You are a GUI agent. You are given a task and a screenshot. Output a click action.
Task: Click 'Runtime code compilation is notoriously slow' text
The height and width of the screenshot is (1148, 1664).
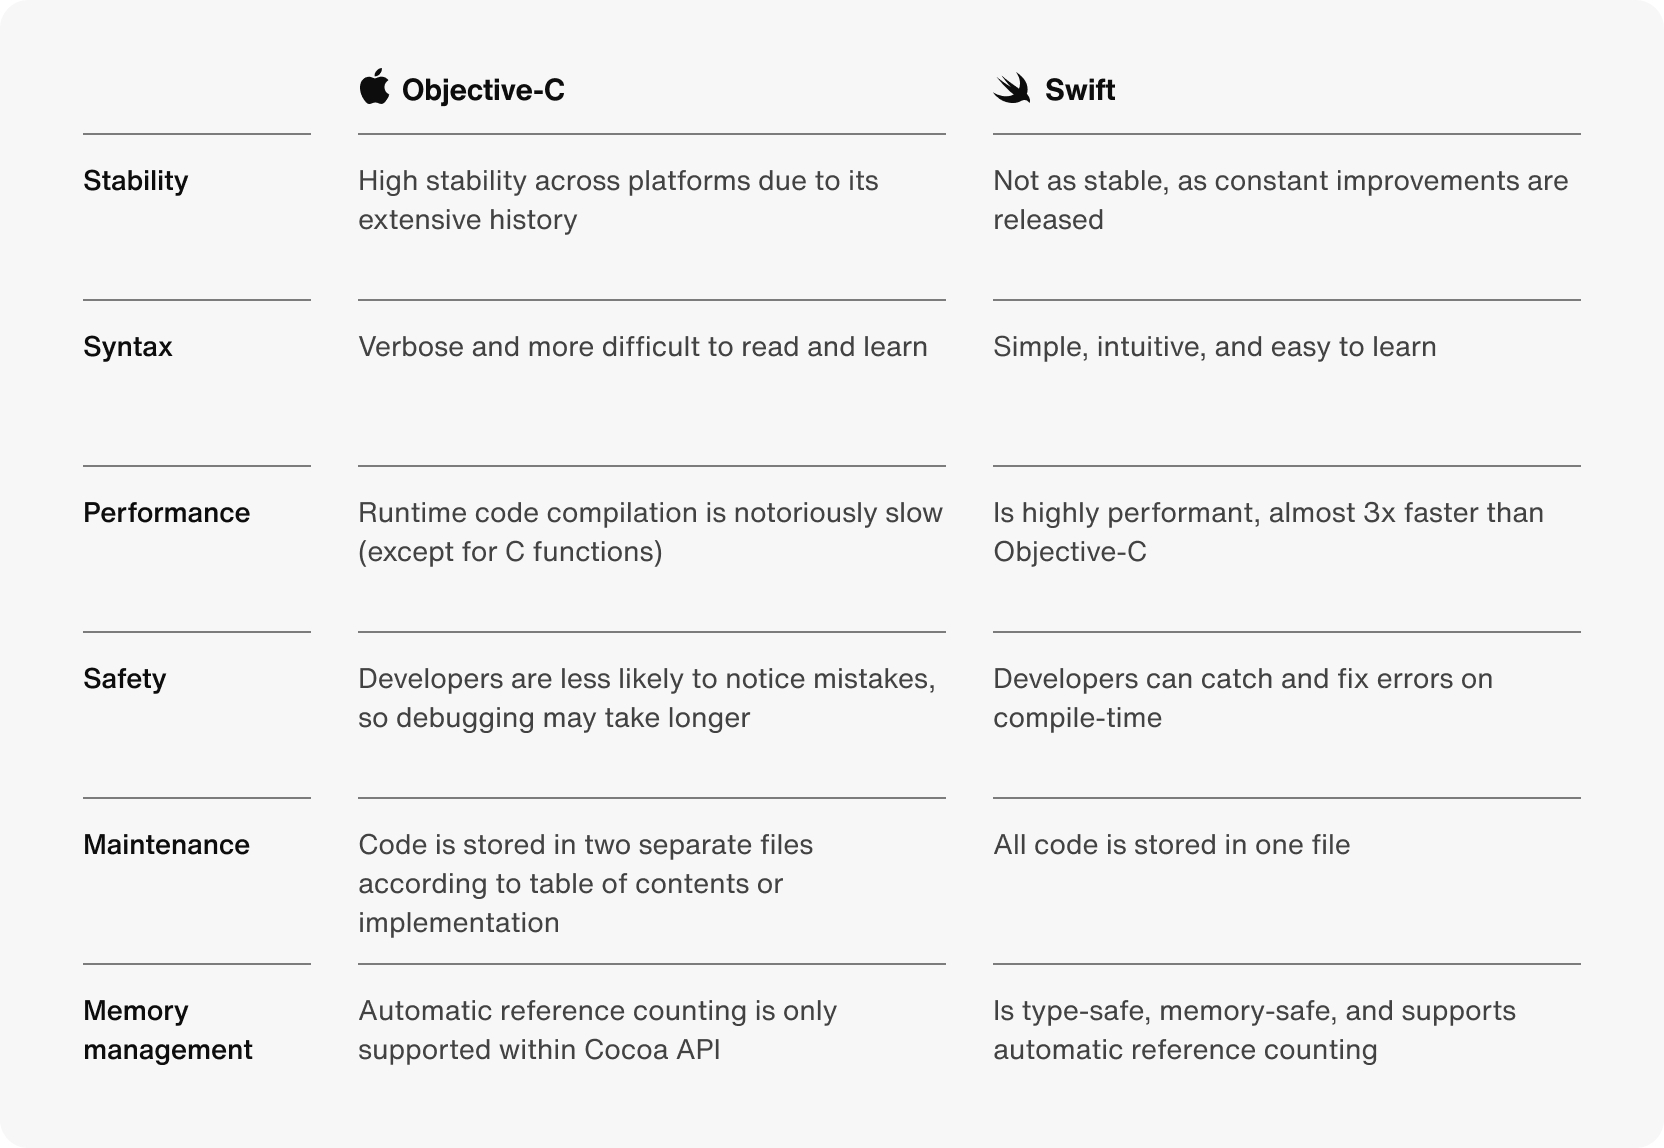(650, 532)
